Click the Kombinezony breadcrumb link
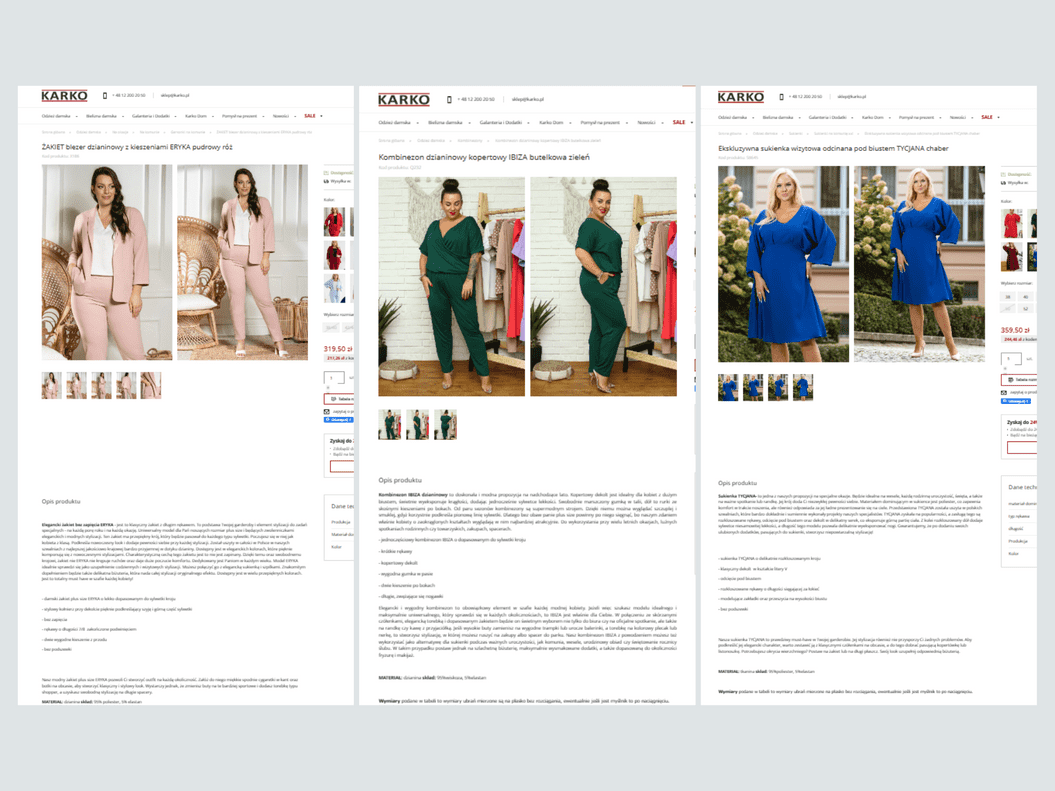The image size is (1055, 791). (x=467, y=140)
